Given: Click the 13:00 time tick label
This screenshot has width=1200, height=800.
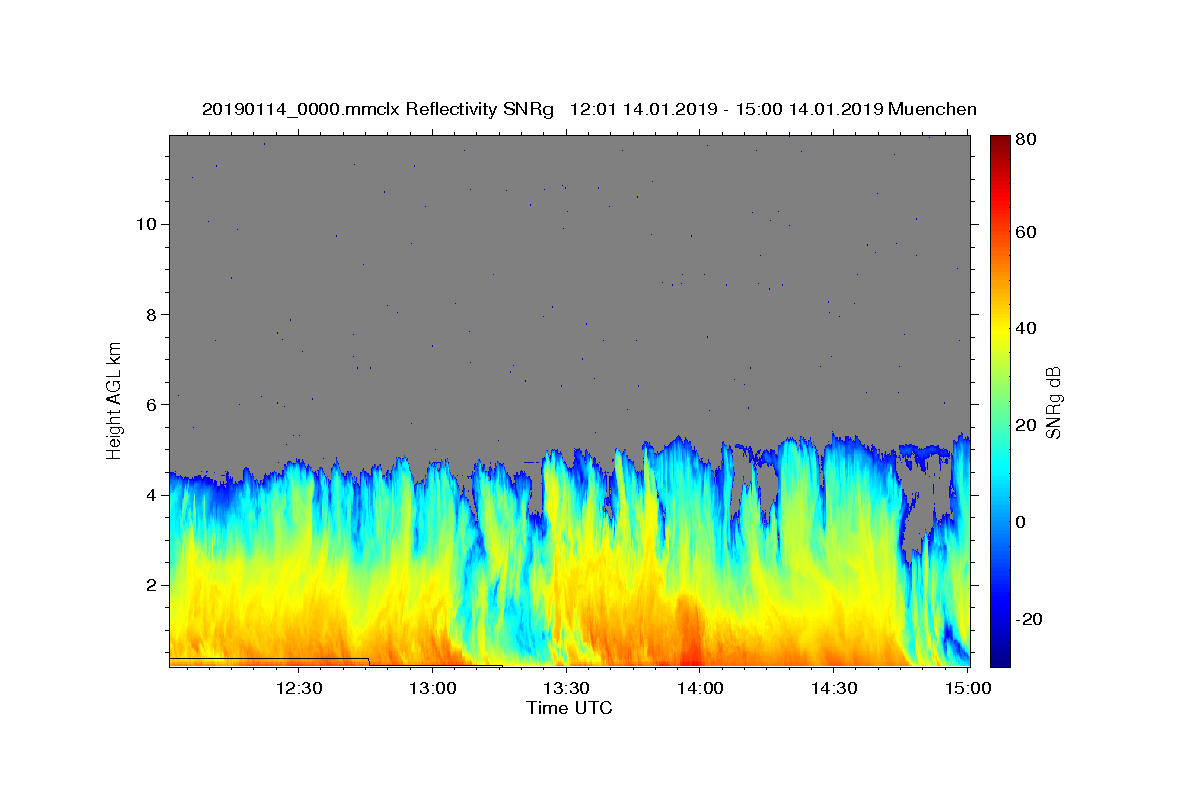Looking at the screenshot, I should pyautogui.click(x=432, y=688).
